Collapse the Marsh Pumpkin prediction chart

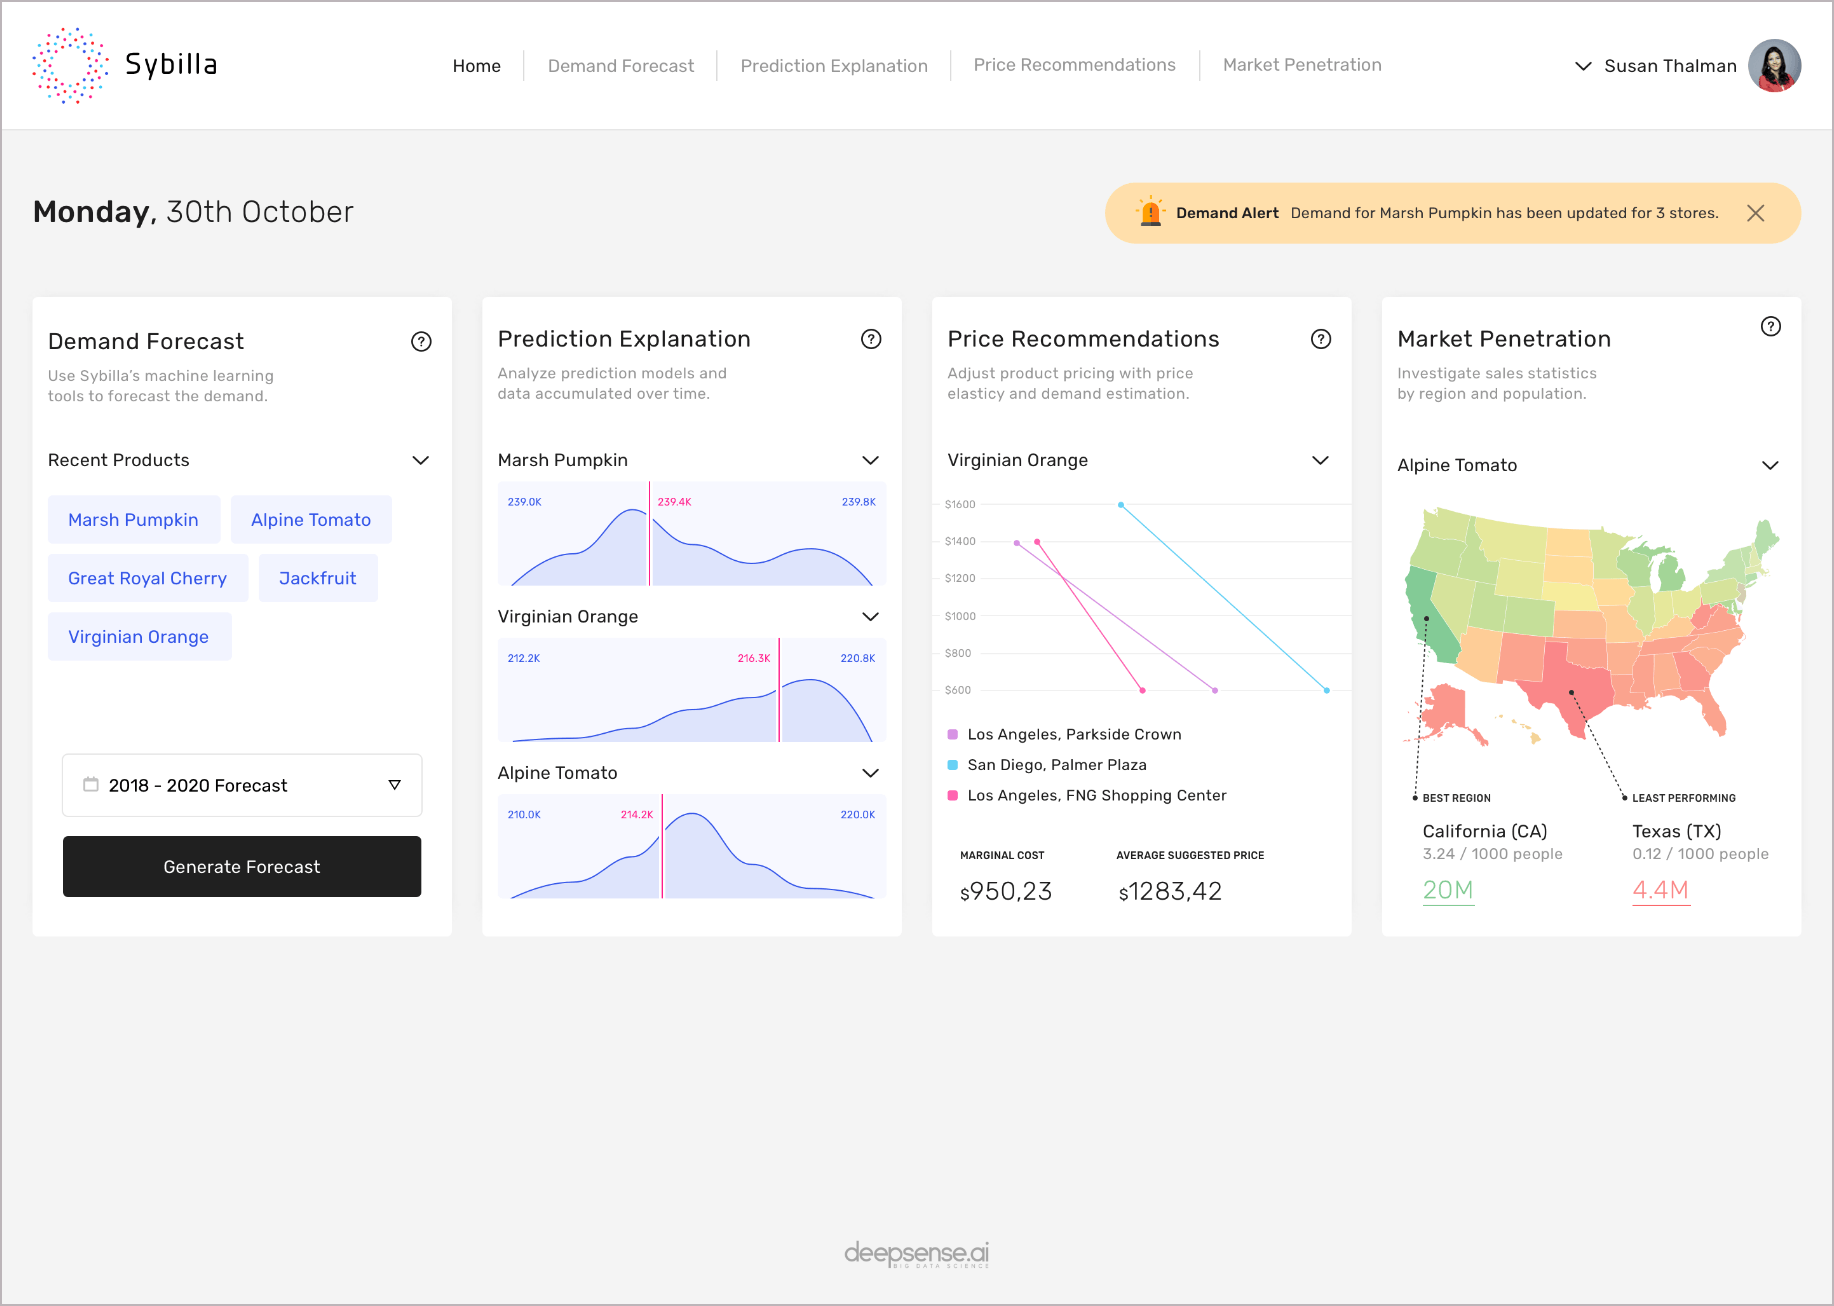[x=870, y=460]
